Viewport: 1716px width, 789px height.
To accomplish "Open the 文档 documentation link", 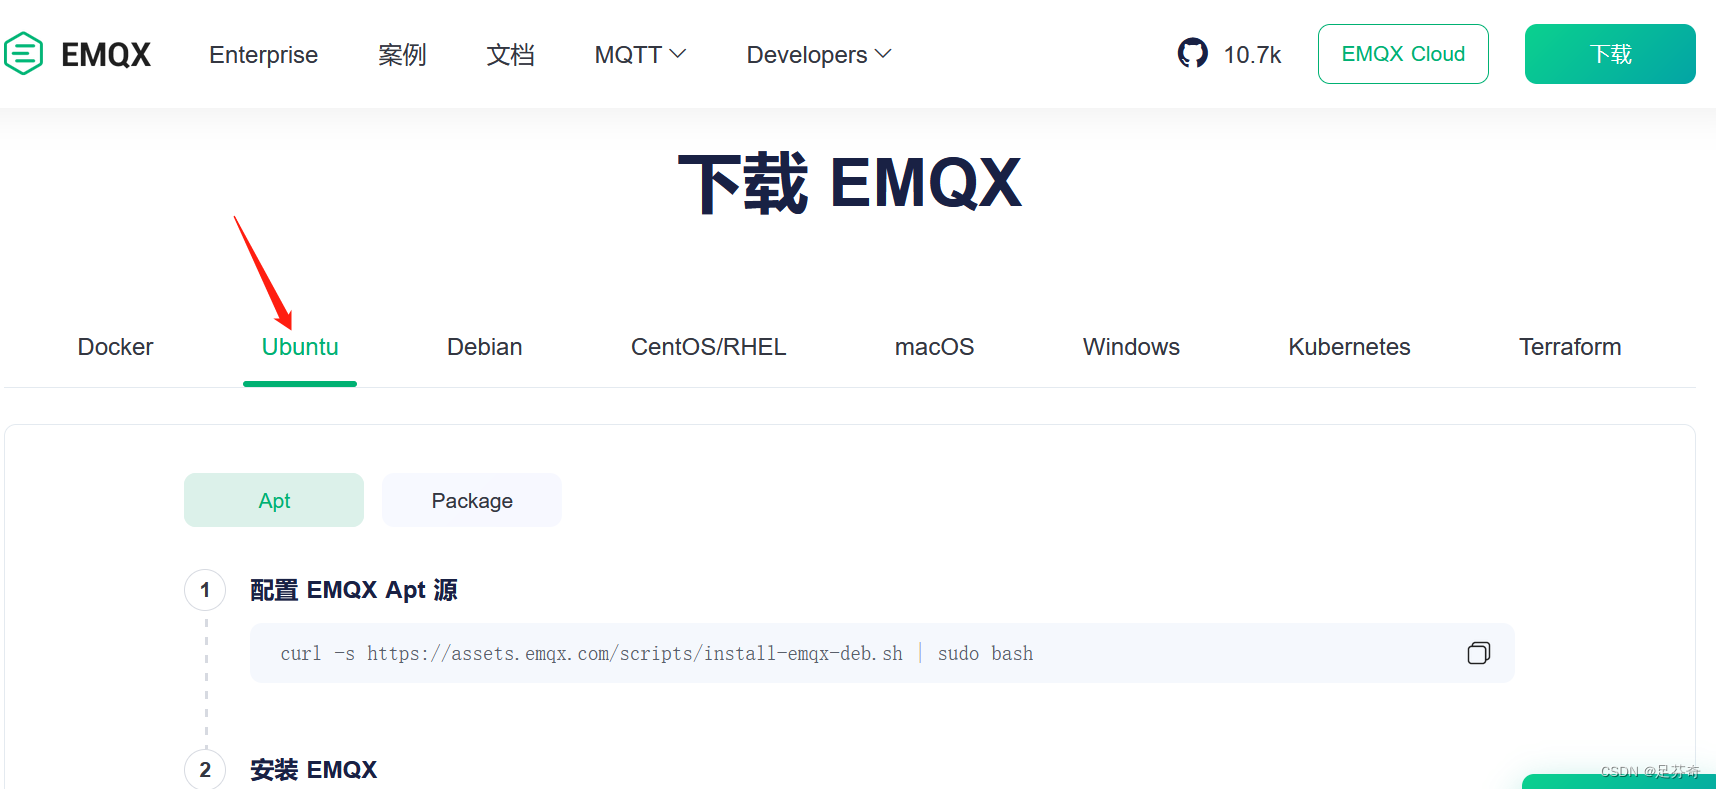I will point(510,54).
